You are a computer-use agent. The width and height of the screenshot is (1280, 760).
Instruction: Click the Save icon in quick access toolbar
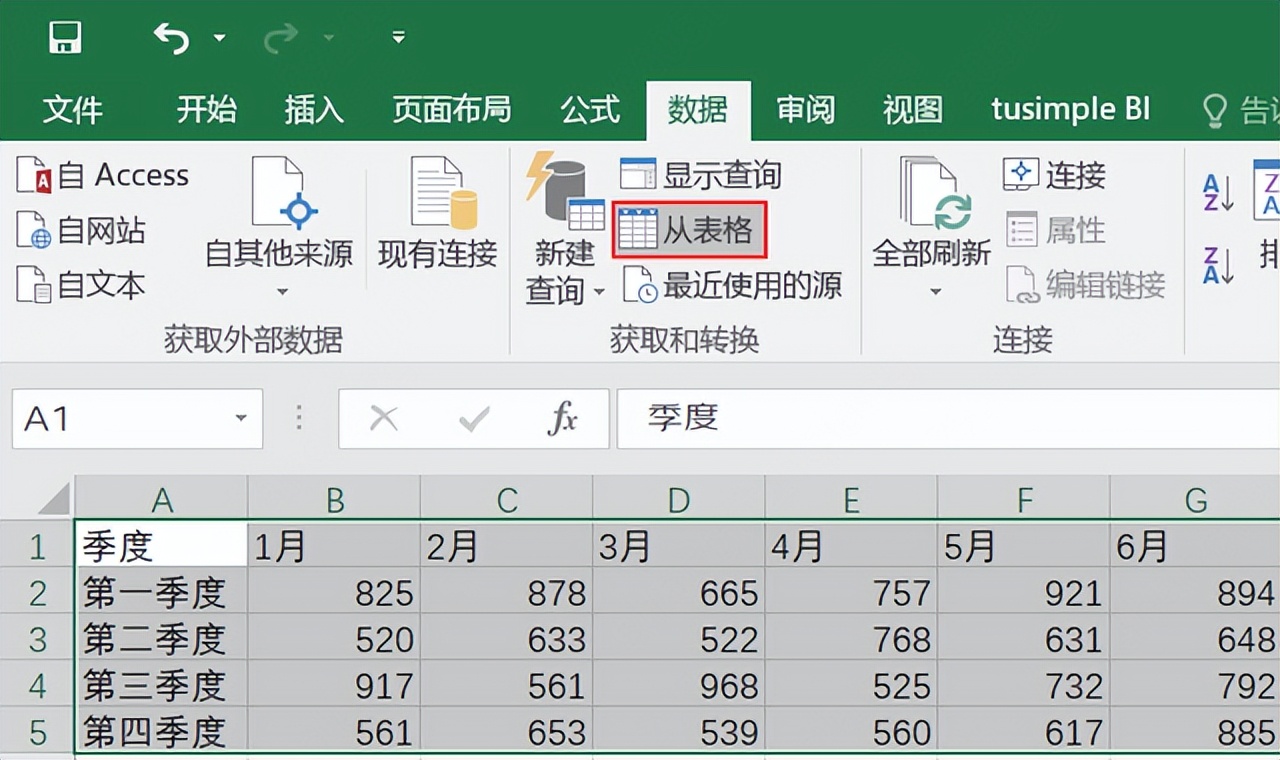pos(66,38)
